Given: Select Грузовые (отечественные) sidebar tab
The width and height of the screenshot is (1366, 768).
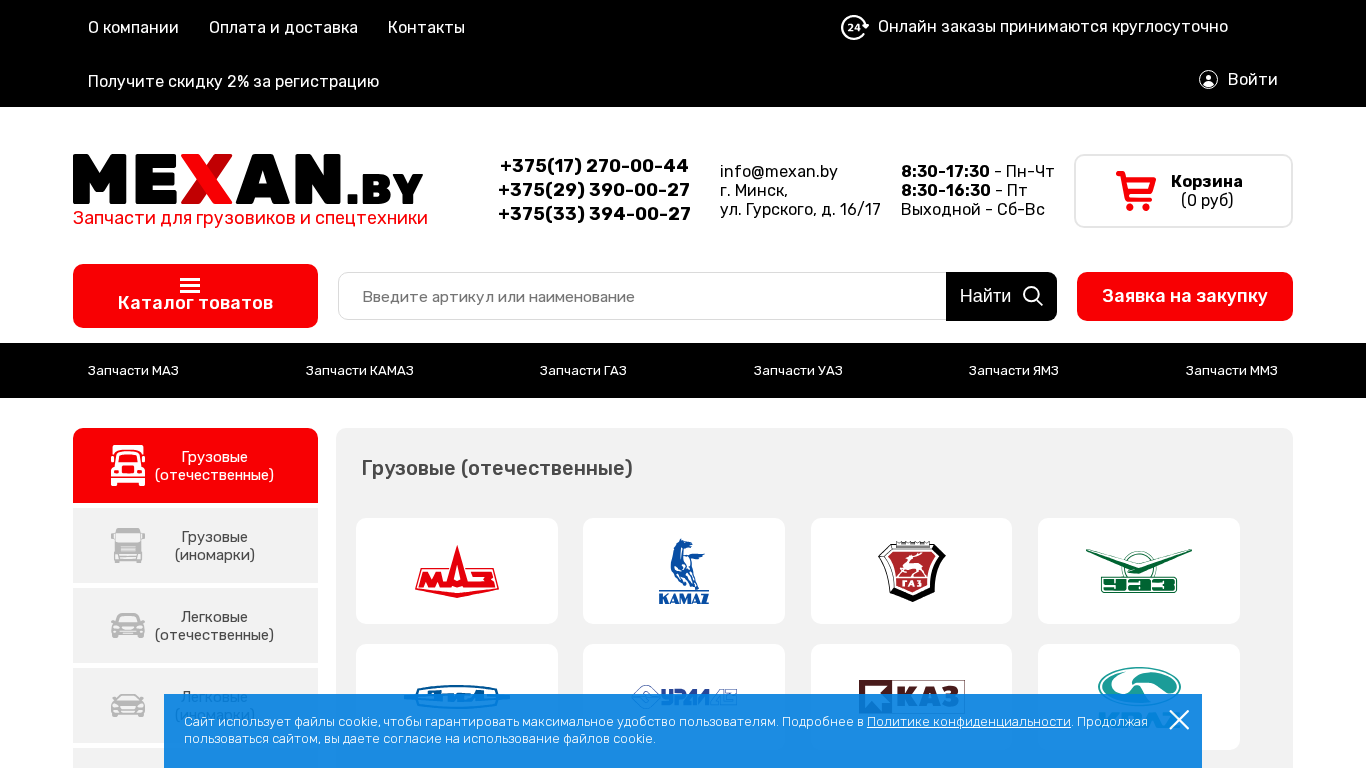Looking at the screenshot, I should 195,466.
